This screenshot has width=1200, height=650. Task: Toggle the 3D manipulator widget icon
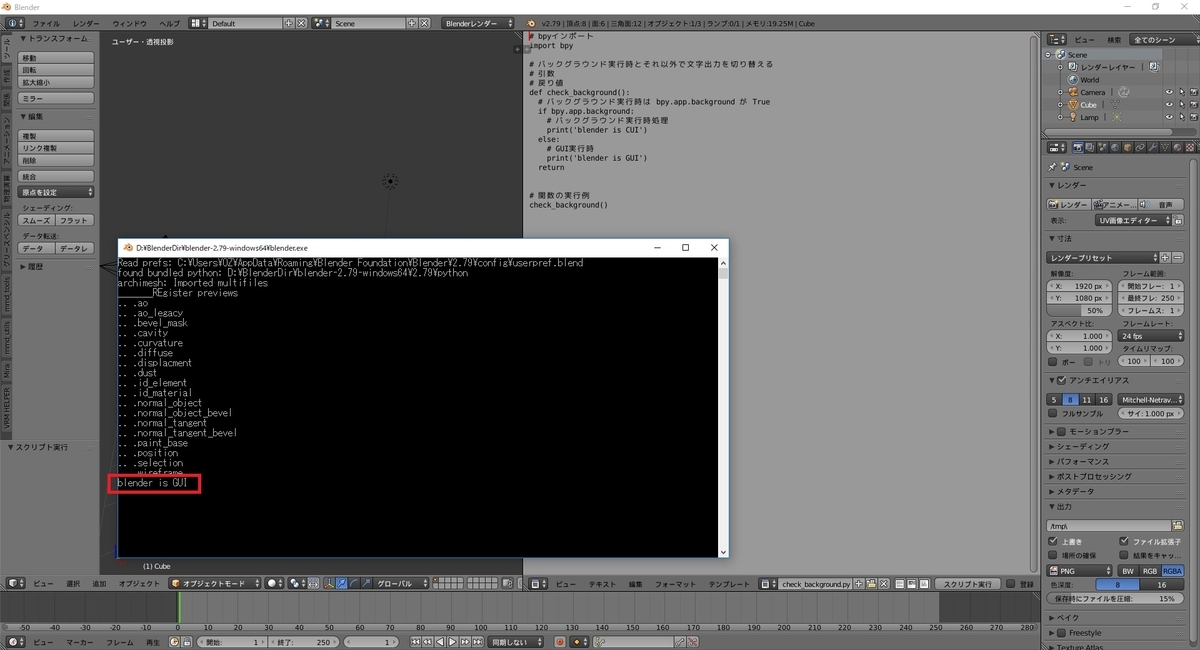(329, 583)
